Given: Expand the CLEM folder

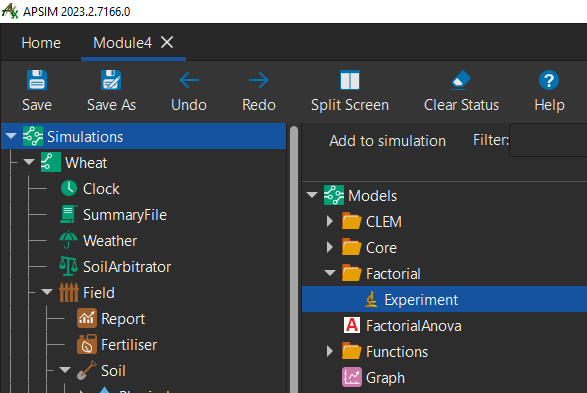Looking at the screenshot, I should point(330,221).
